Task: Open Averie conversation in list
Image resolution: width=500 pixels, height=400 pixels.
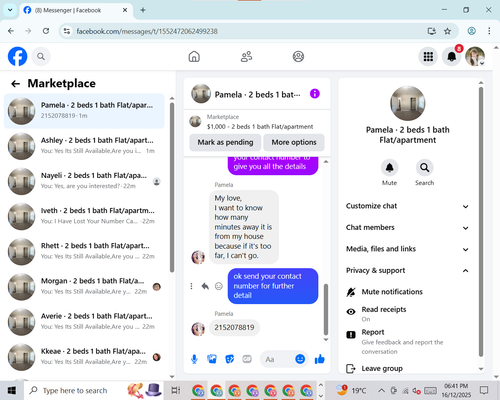Action: tap(84, 322)
